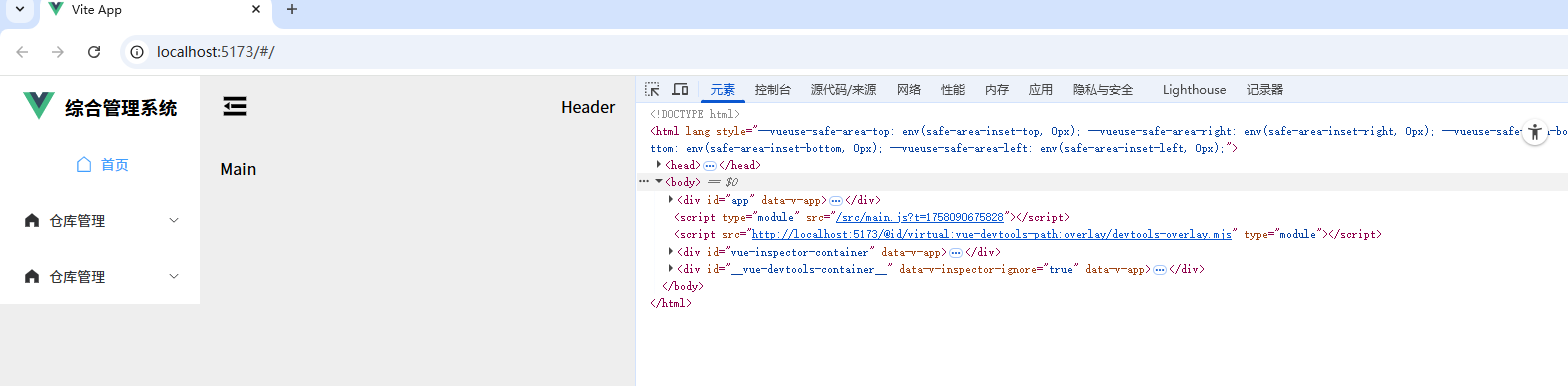Viewport: 1568px width, 386px height.
Task: Expand the vue-inspector-container div node
Action: coord(671,252)
